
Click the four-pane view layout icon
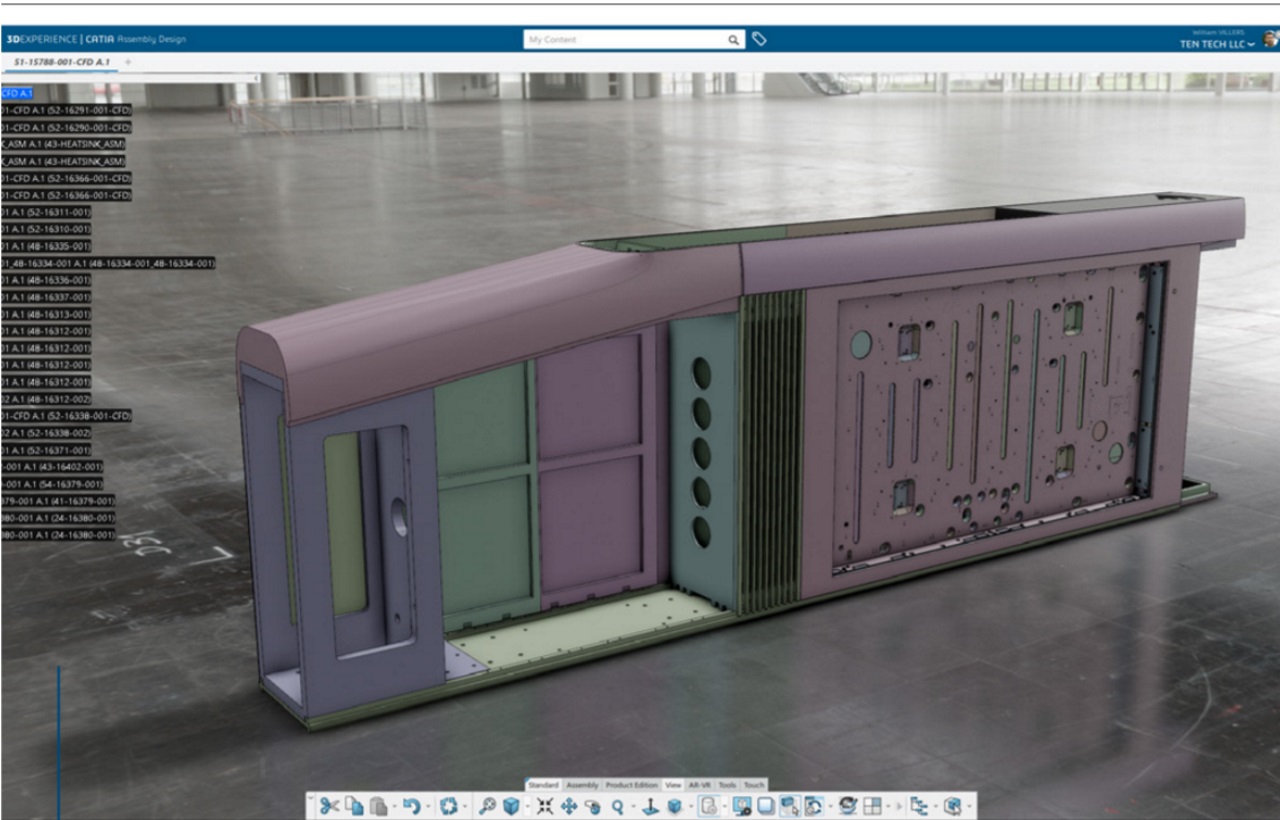tap(873, 806)
